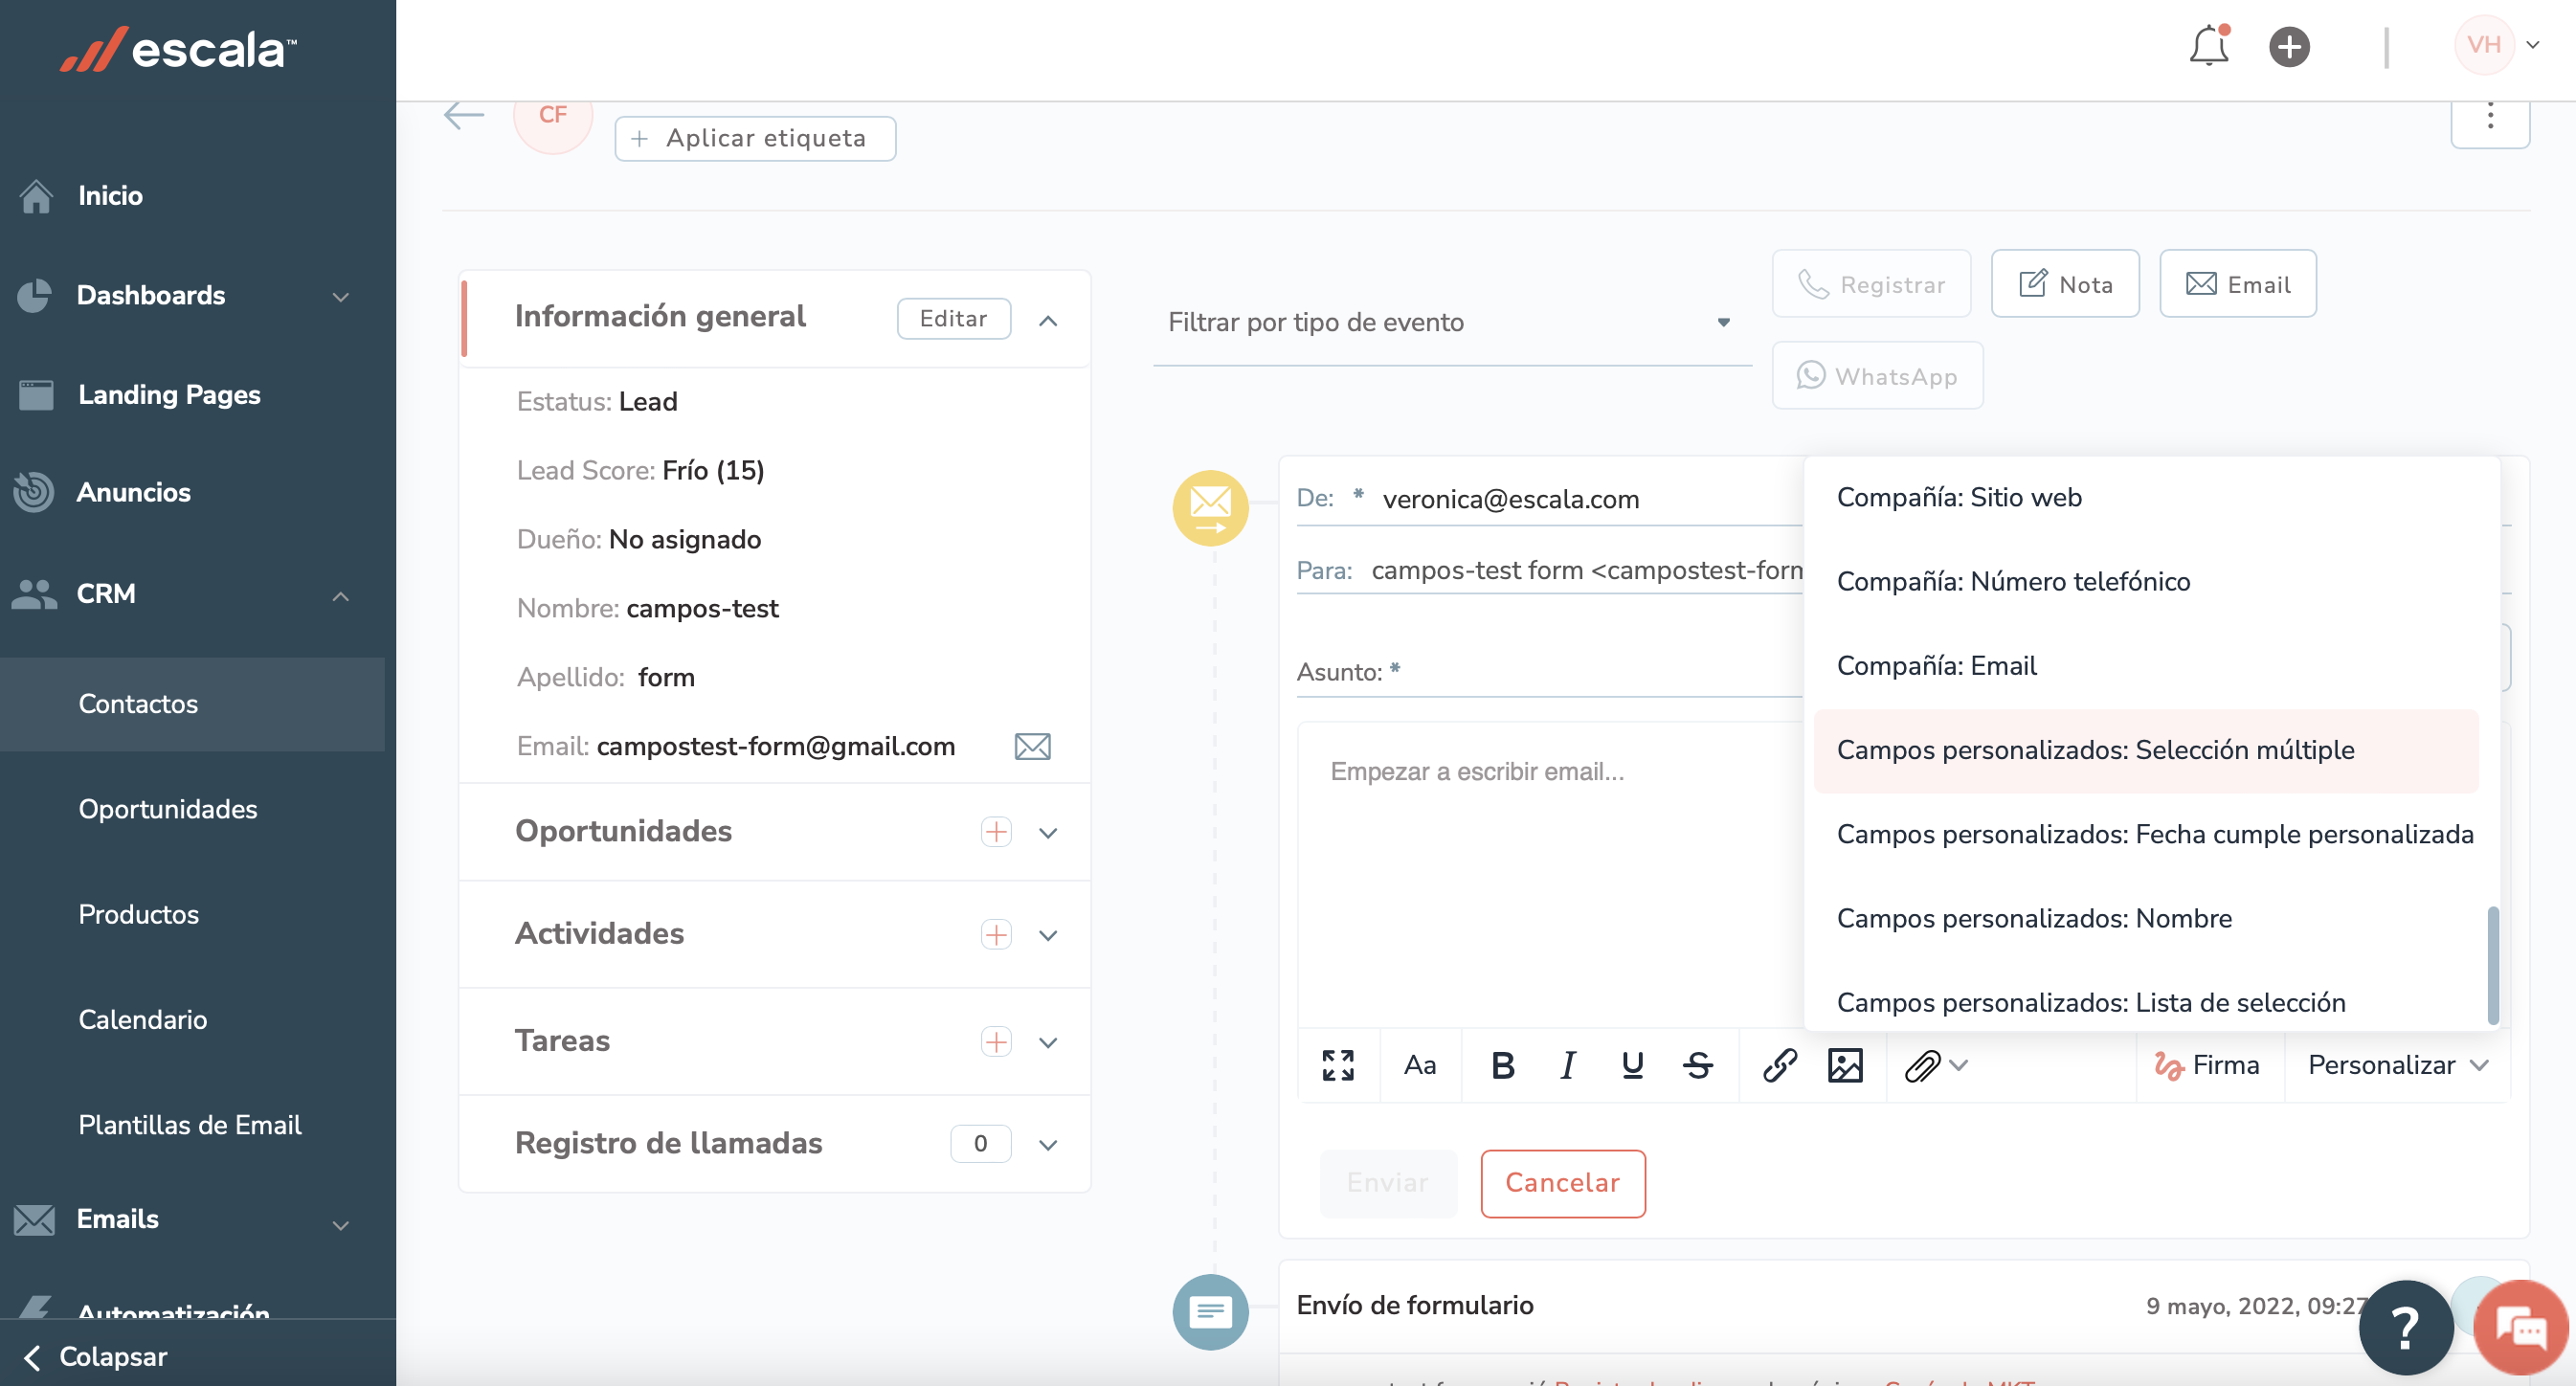
Task: Toggle underline formatting
Action: [x=1632, y=1065]
